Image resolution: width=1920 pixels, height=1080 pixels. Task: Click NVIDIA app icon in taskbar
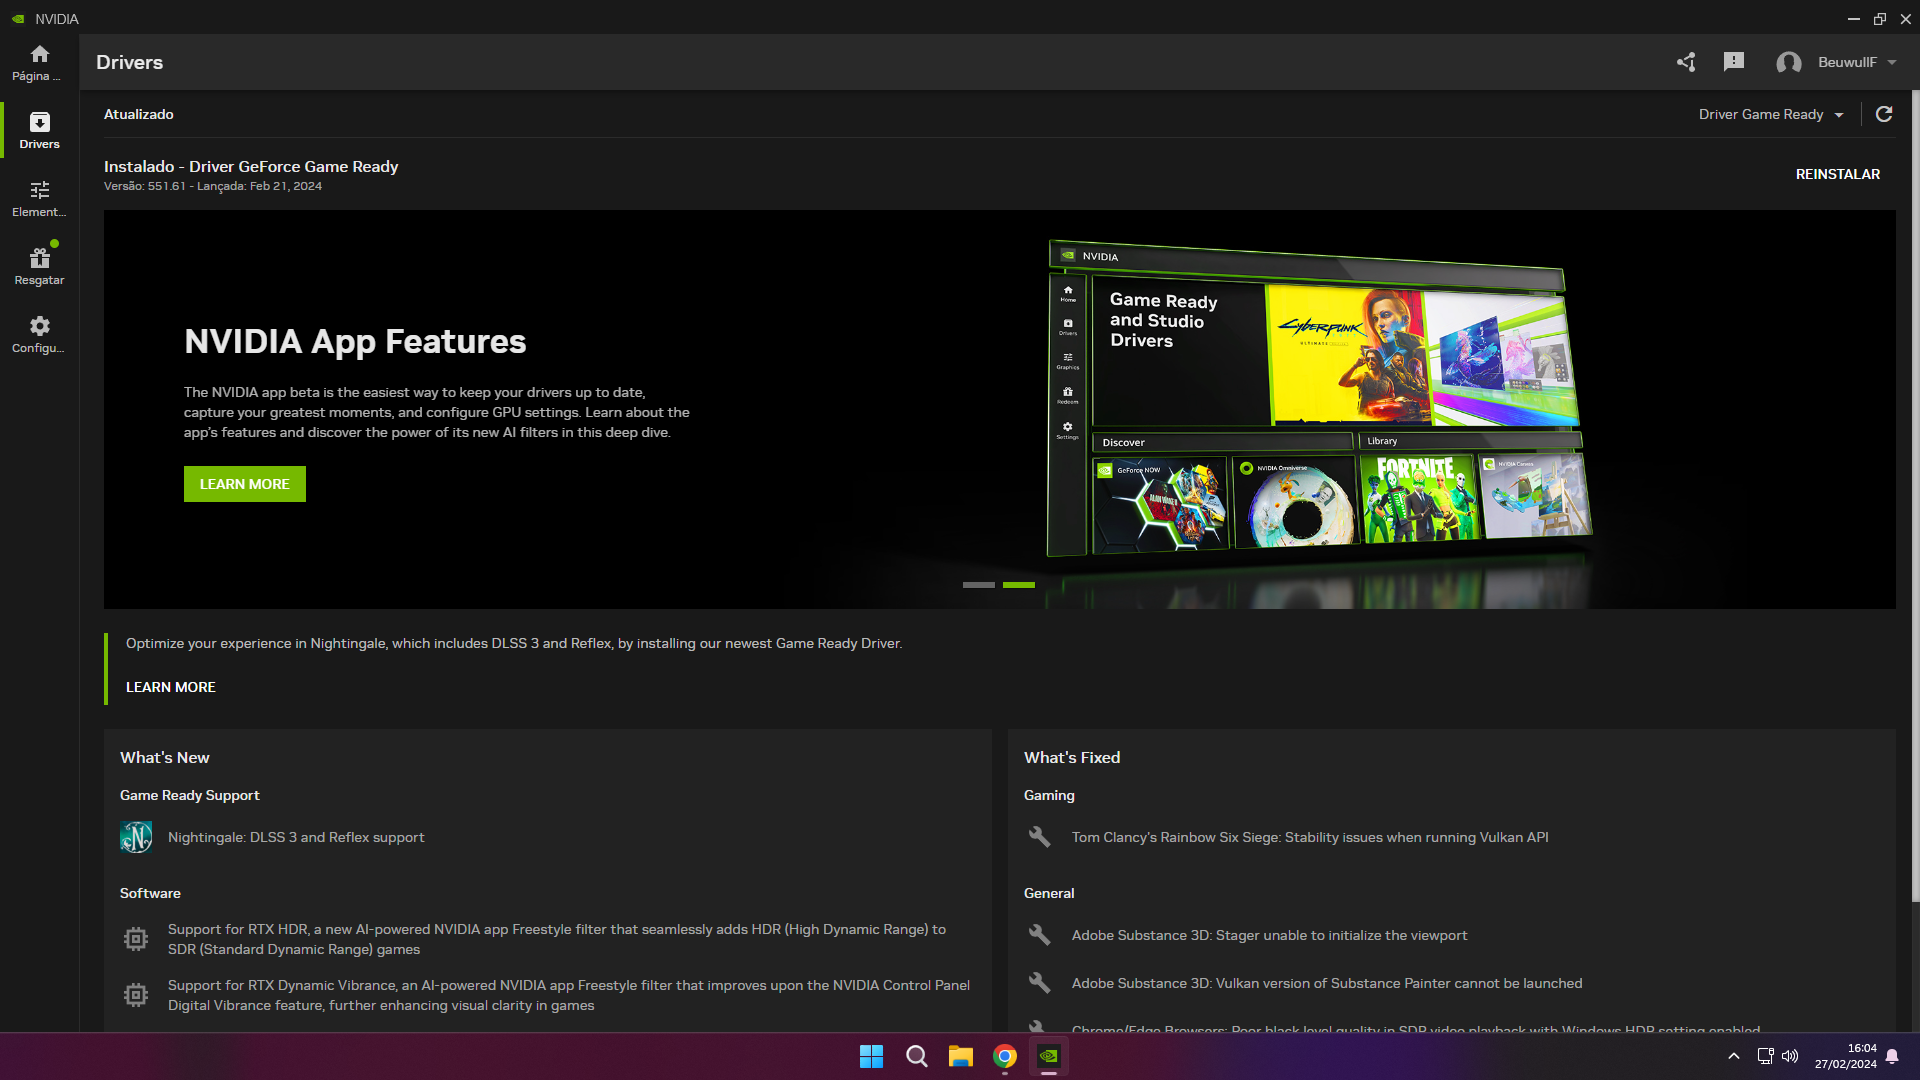(1048, 1056)
